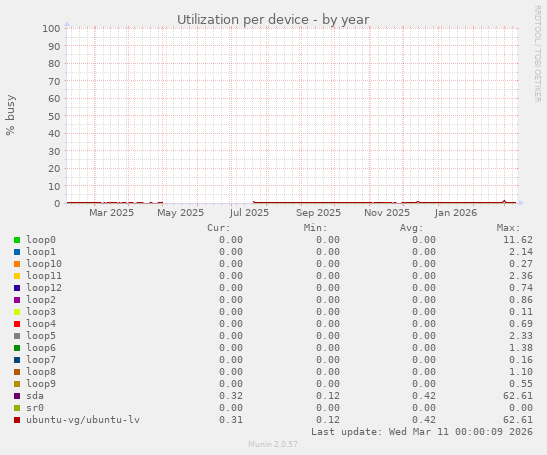Click the sda current value 0.32
547x455 pixels.
(231, 396)
